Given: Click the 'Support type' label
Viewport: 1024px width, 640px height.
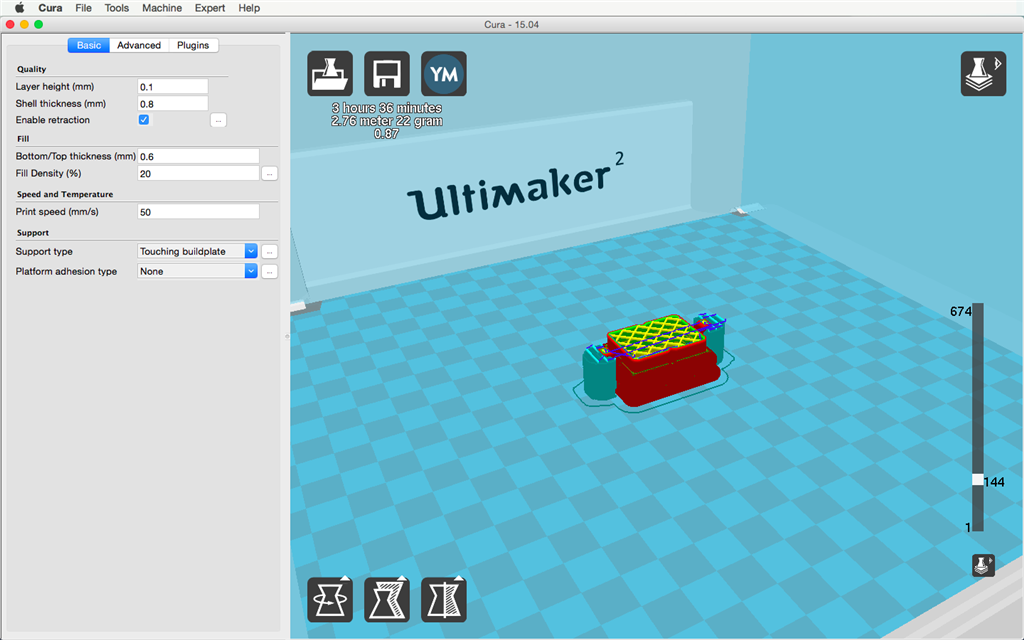Looking at the screenshot, I should tap(44, 251).
